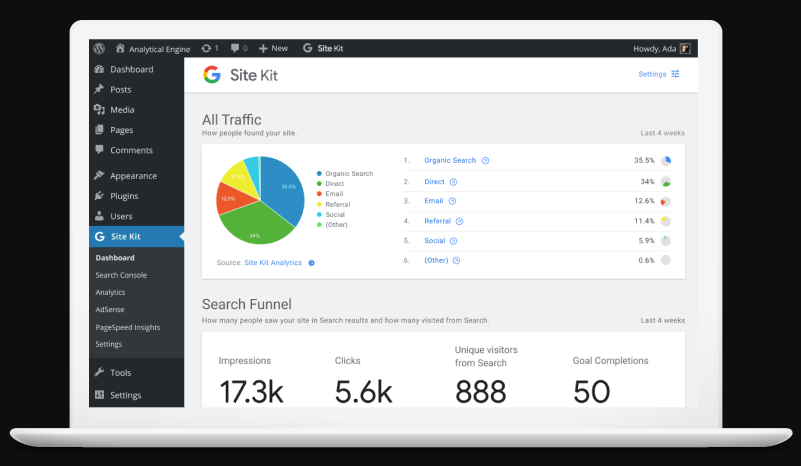Open the Email traffic link
Image resolution: width=801 pixels, height=466 pixels.
click(x=434, y=201)
